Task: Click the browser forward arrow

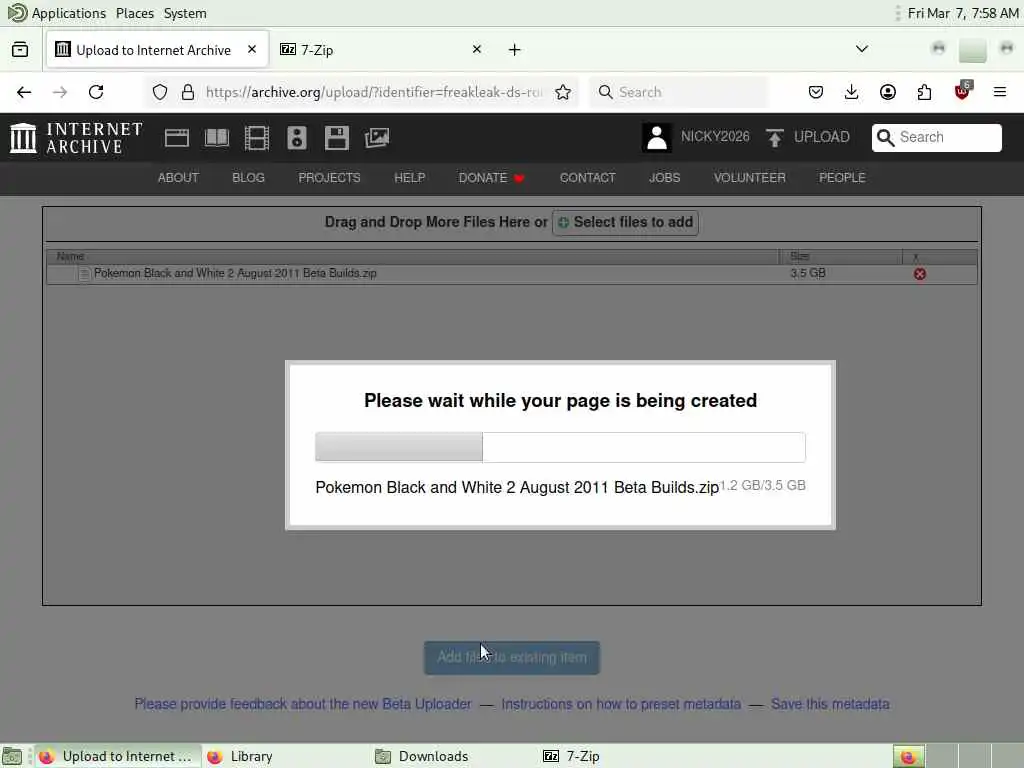Action: click(60, 92)
